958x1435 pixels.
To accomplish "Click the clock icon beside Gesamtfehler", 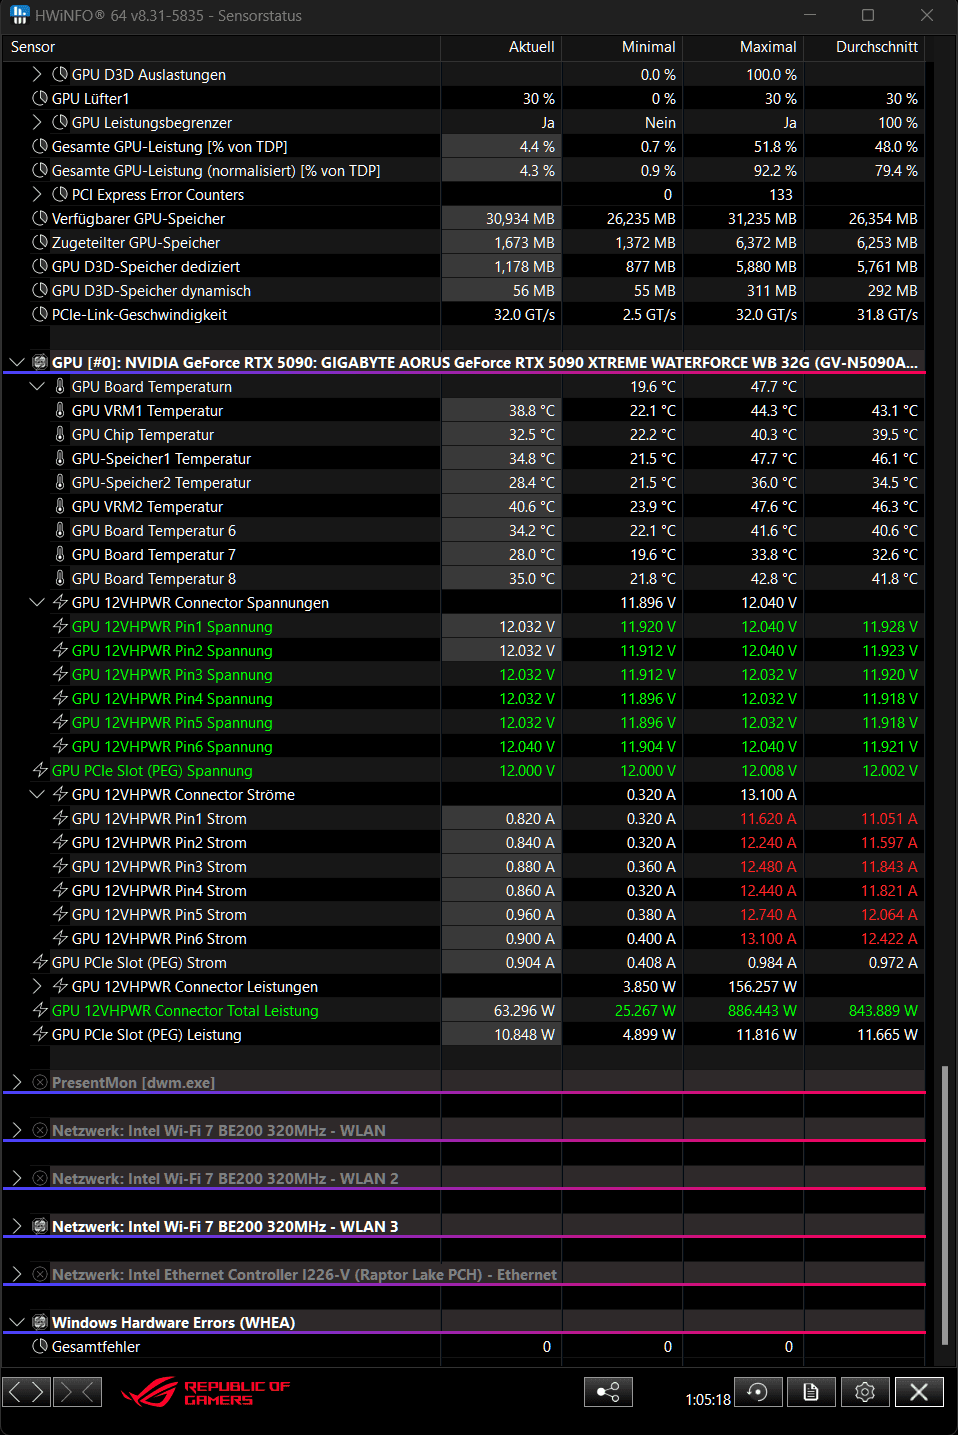I will click(x=40, y=1347).
